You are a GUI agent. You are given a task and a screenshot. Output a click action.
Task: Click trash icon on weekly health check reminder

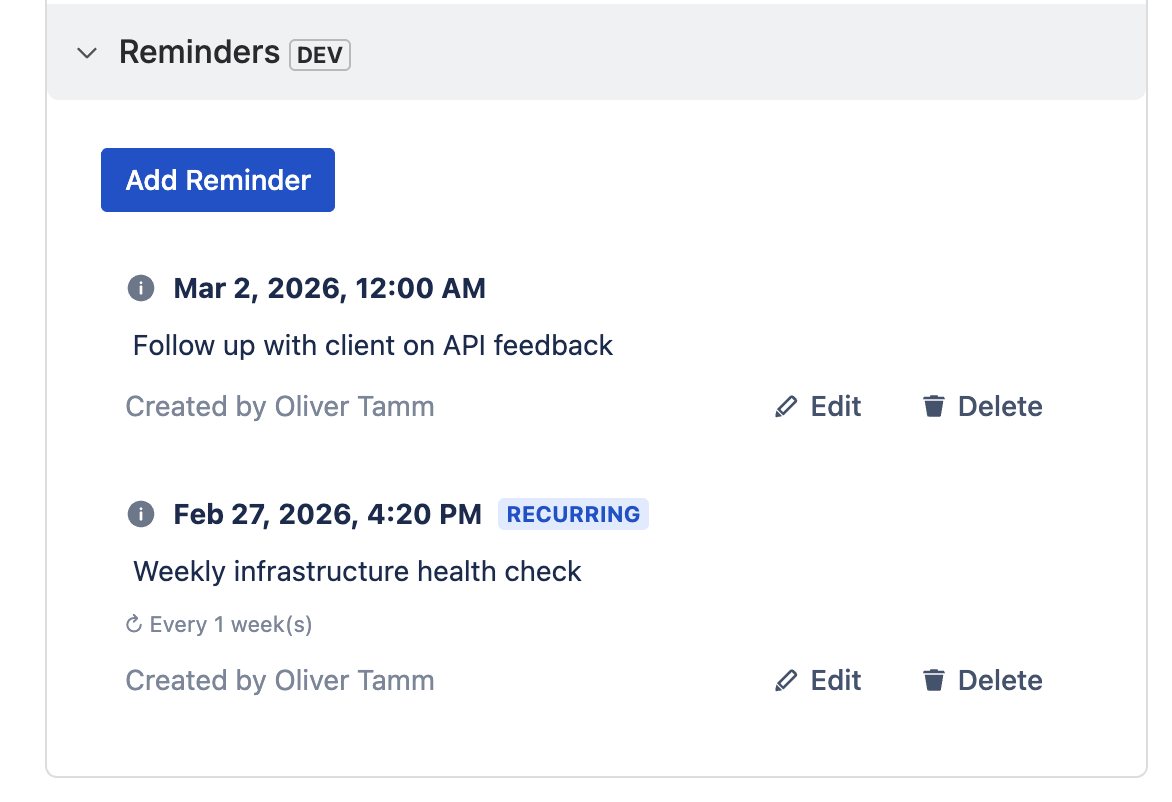click(x=934, y=681)
